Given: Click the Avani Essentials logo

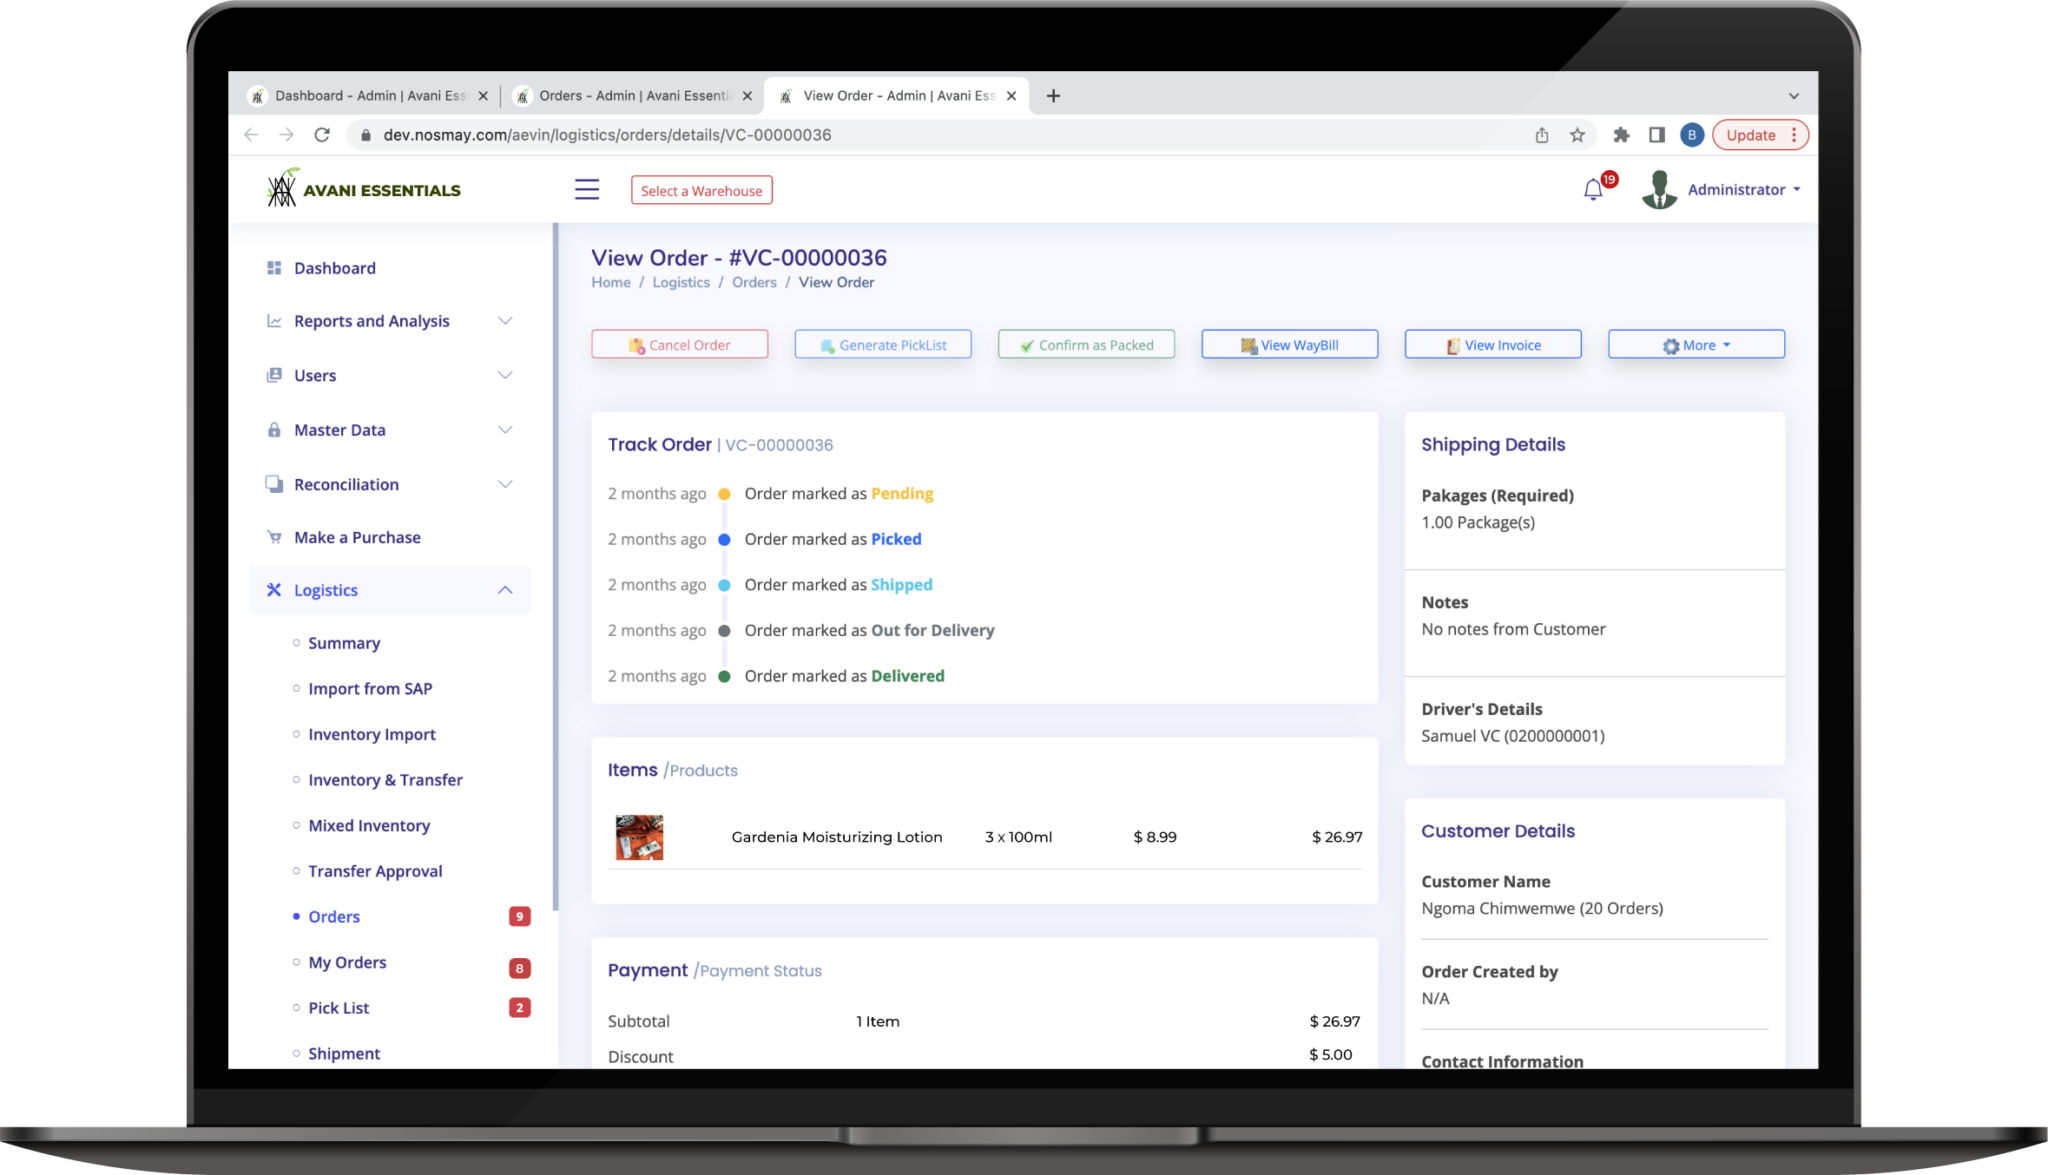Looking at the screenshot, I should [364, 189].
